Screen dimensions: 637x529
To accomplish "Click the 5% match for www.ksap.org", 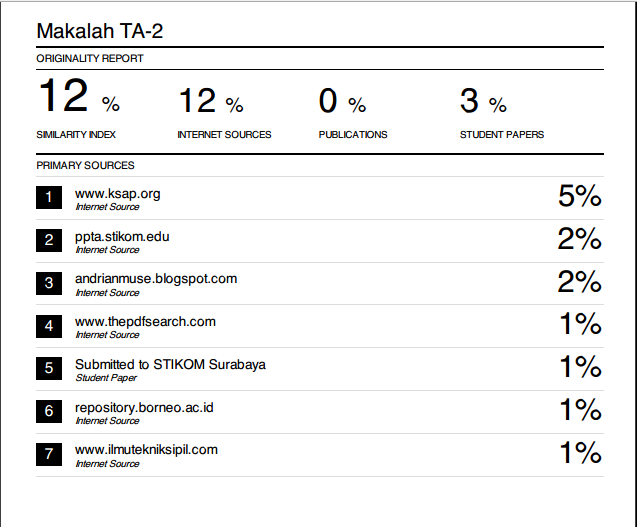I will tap(579, 196).
